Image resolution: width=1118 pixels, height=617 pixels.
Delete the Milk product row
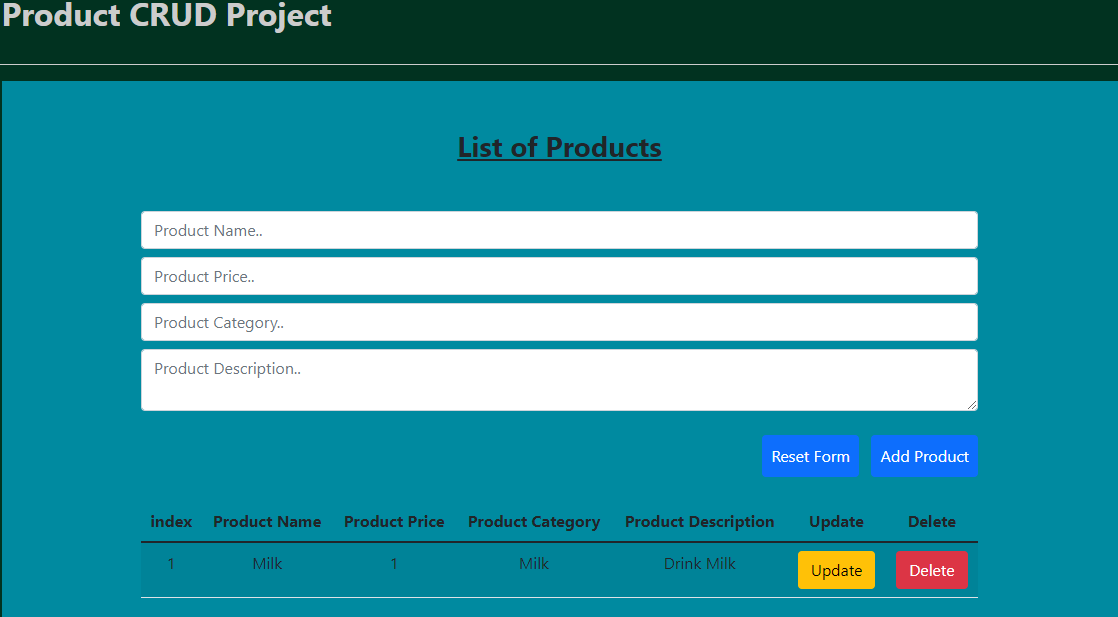(931, 570)
